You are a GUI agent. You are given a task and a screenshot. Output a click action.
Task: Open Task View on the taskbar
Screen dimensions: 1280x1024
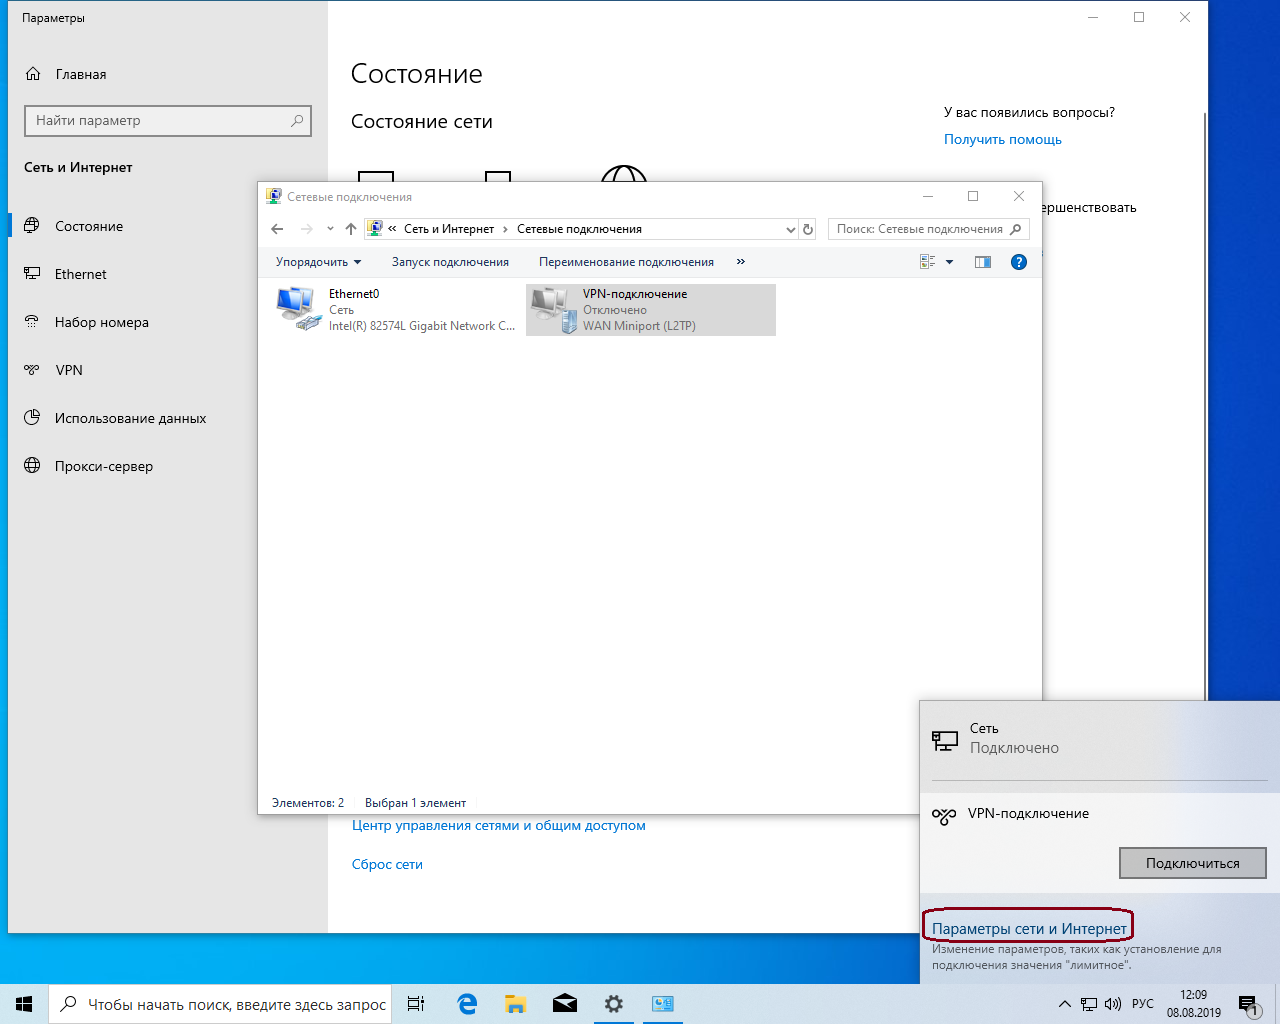point(416,1004)
